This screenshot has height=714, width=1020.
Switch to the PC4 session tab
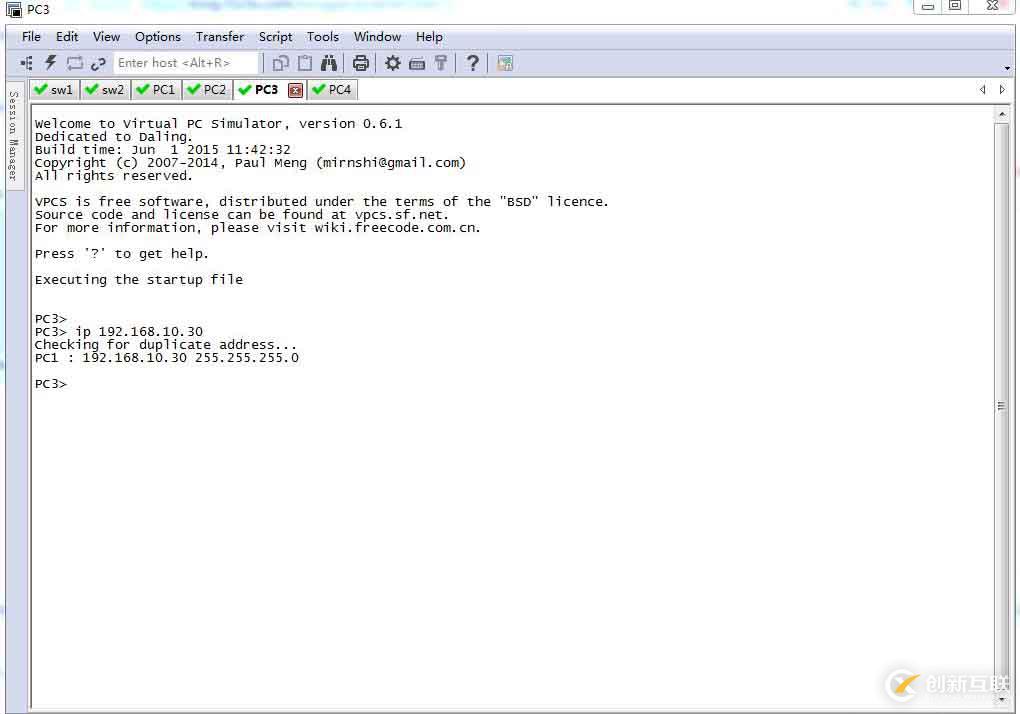[332, 90]
